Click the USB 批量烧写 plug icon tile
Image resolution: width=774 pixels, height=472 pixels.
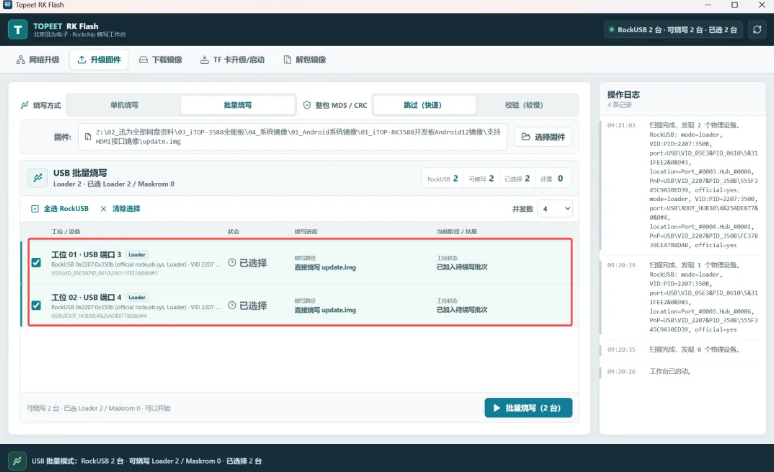pos(38,178)
